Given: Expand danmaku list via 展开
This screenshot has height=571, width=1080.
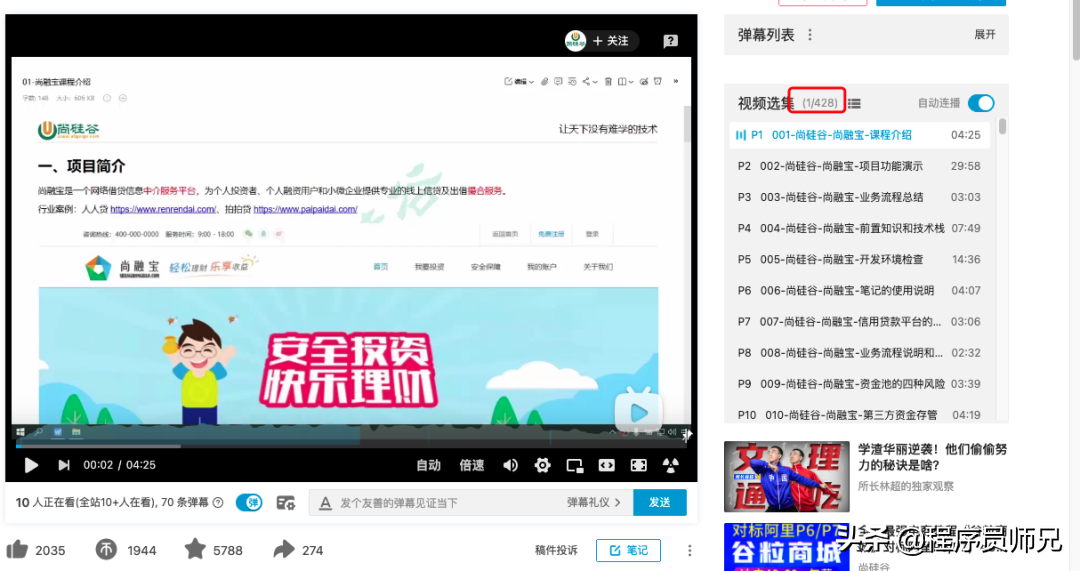Looking at the screenshot, I should pyautogui.click(x=985, y=34).
